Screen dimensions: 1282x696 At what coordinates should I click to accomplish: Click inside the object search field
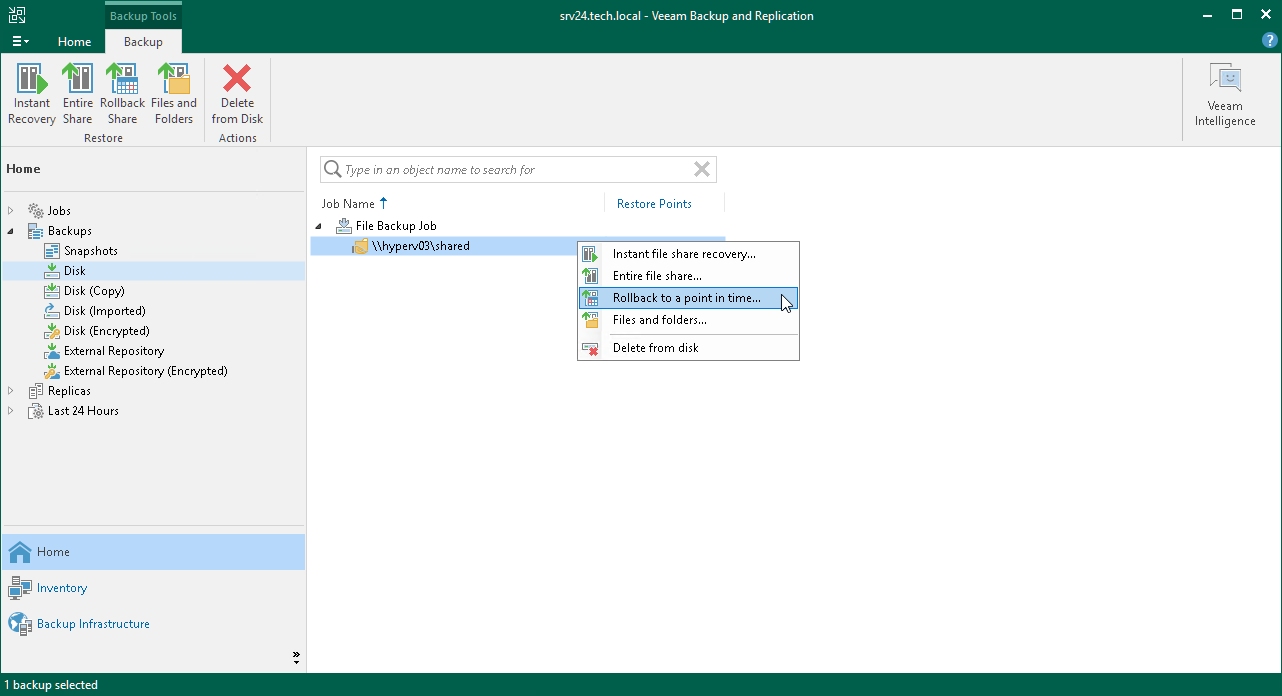(510, 169)
